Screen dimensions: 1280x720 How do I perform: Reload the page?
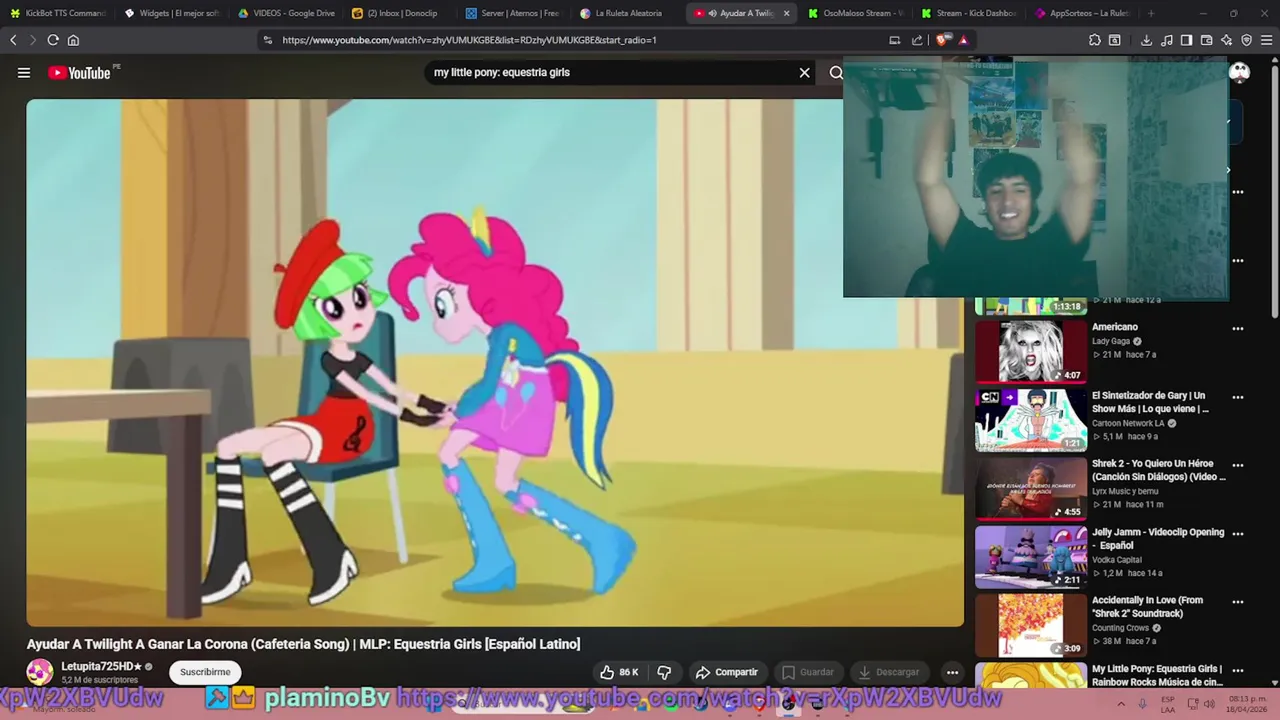point(53,40)
